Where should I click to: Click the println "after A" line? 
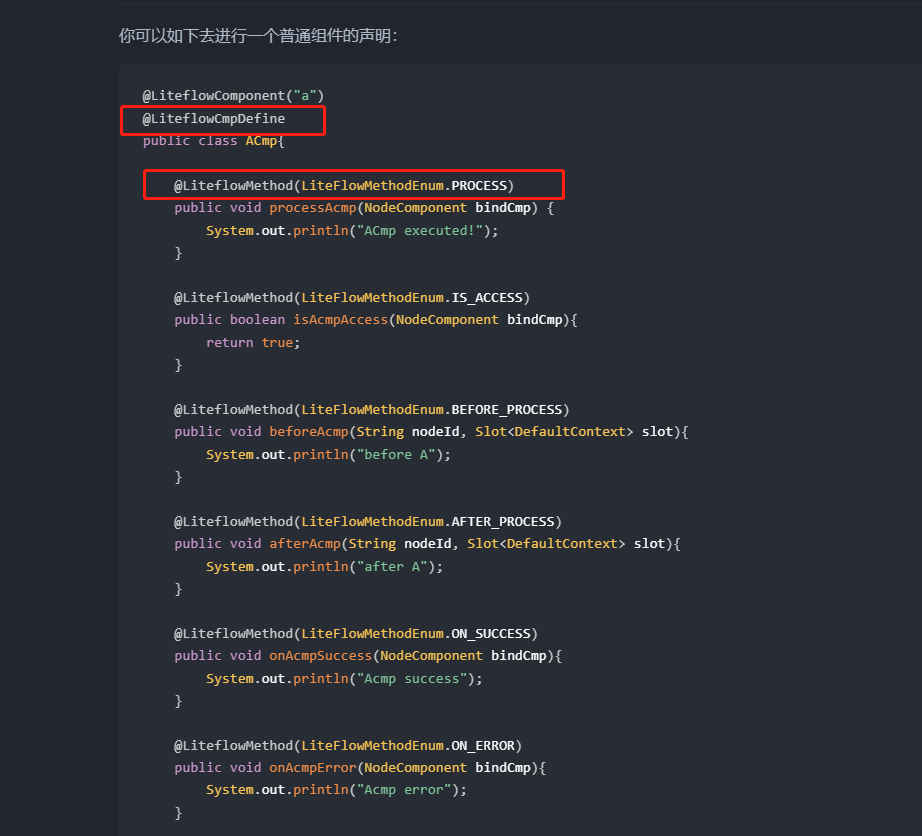(x=324, y=567)
